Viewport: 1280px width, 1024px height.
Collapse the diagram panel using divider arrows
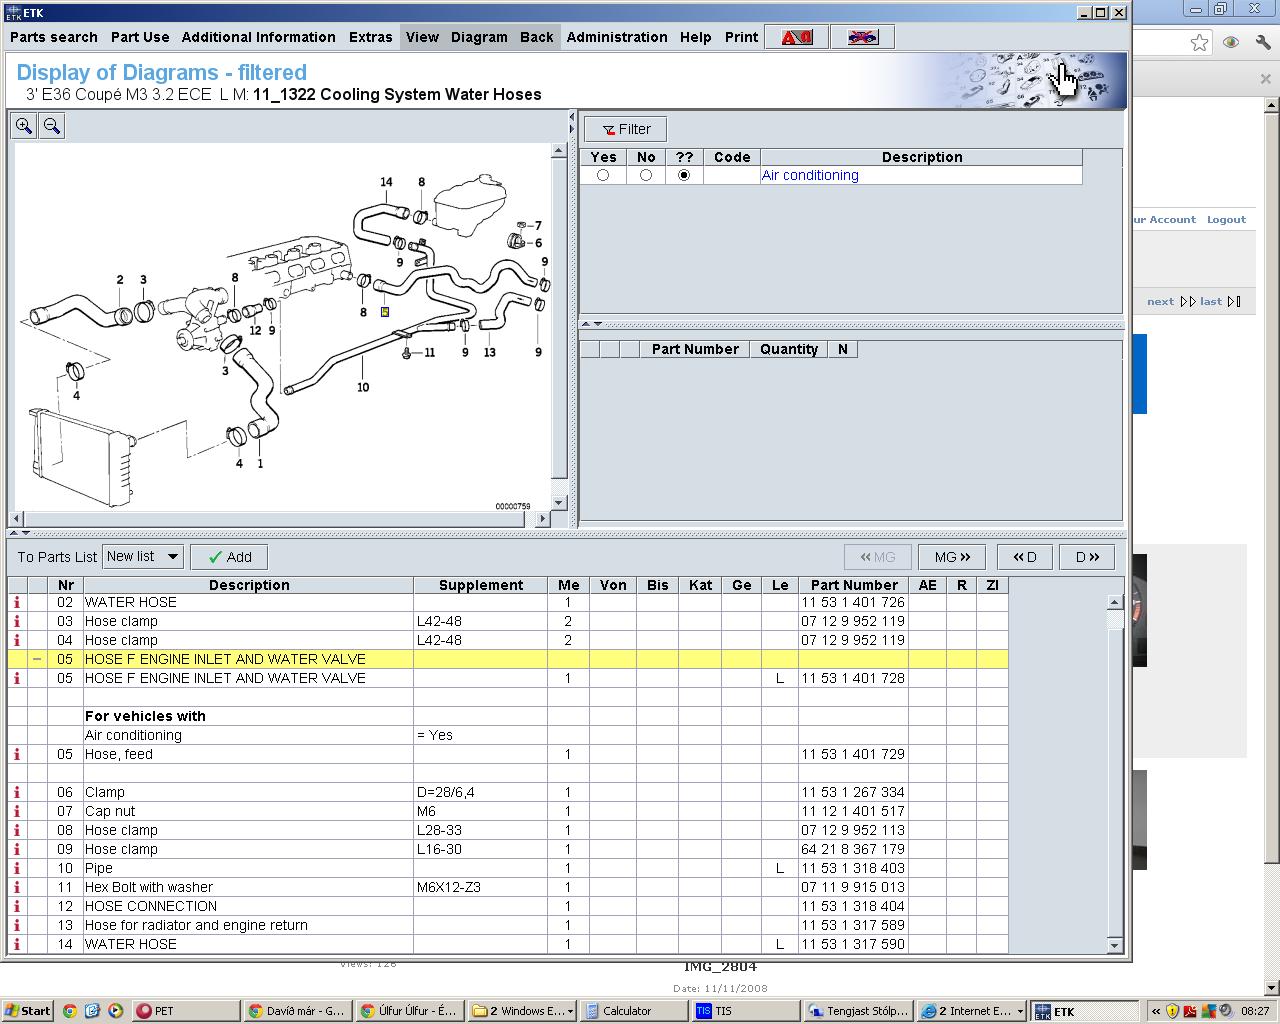click(14, 532)
